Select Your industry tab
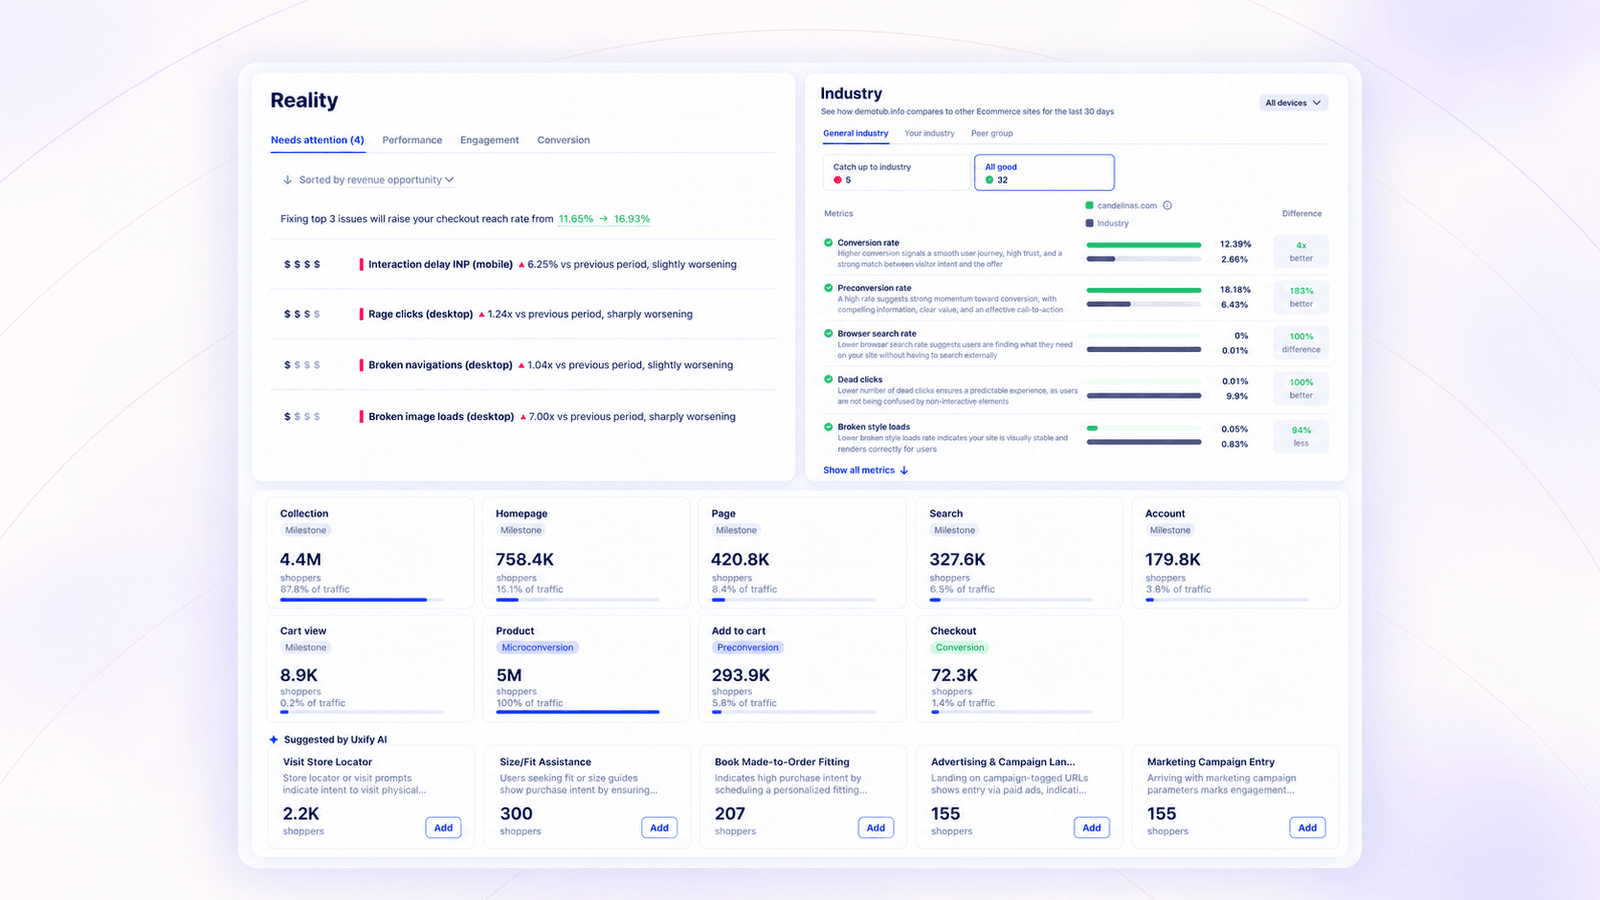The height and width of the screenshot is (900, 1600). tap(929, 133)
